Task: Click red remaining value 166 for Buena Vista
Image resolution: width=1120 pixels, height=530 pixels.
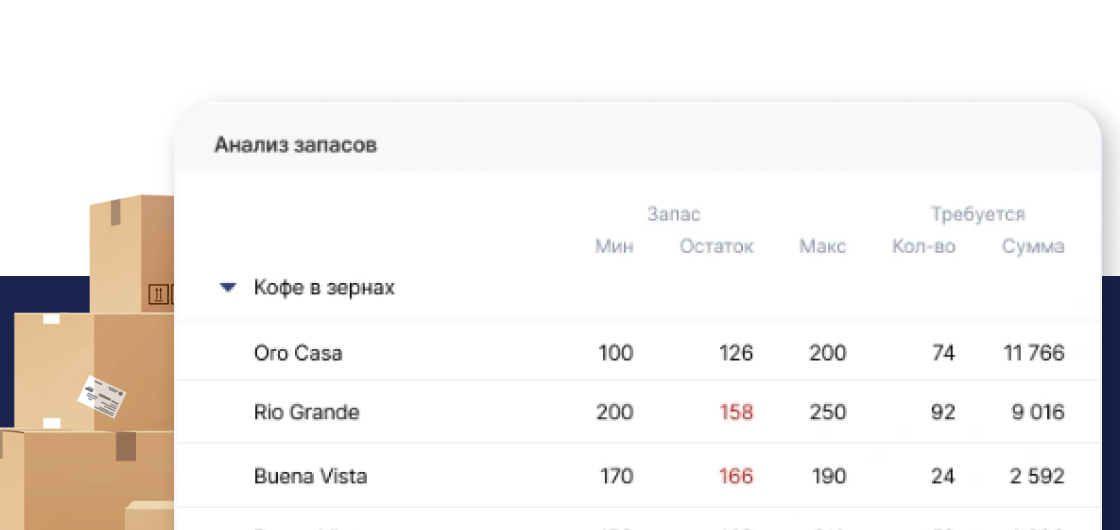Action: click(x=736, y=476)
